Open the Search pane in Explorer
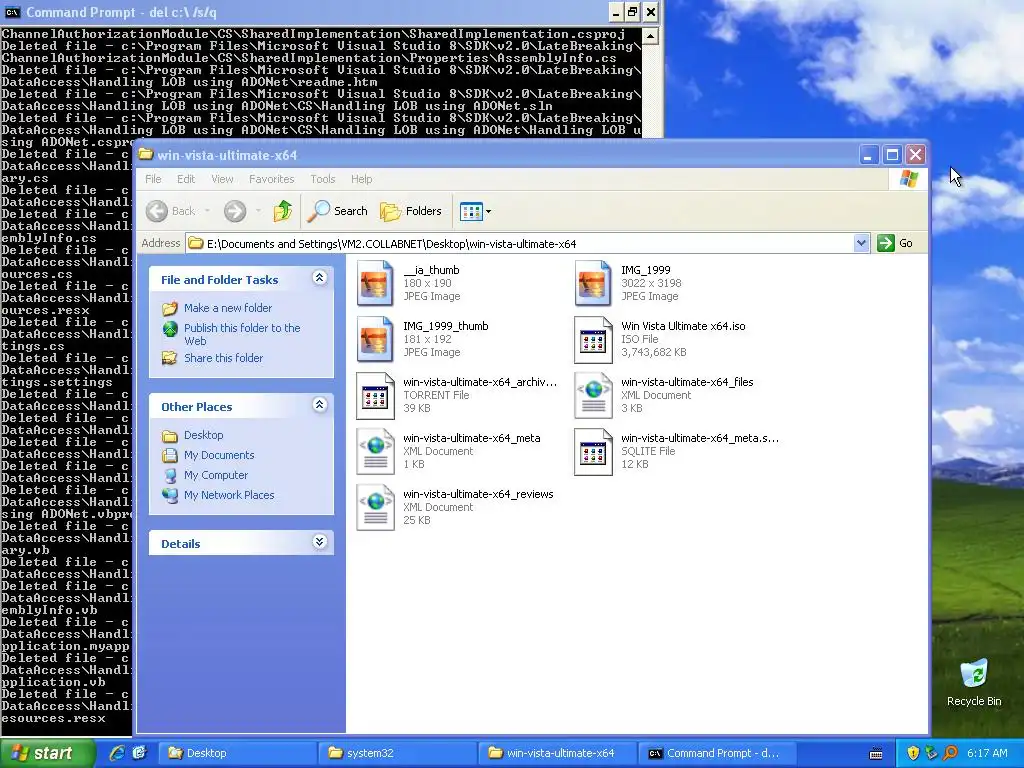This screenshot has height=768, width=1024. click(x=338, y=211)
